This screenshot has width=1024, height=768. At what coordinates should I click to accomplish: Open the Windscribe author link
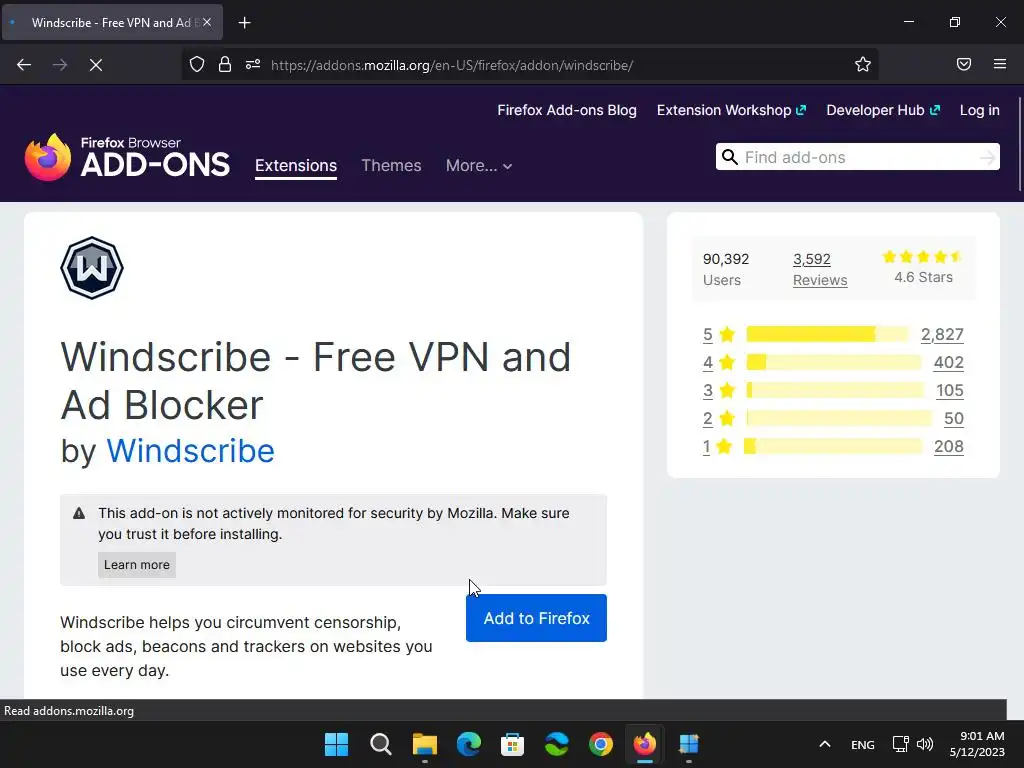pos(190,451)
